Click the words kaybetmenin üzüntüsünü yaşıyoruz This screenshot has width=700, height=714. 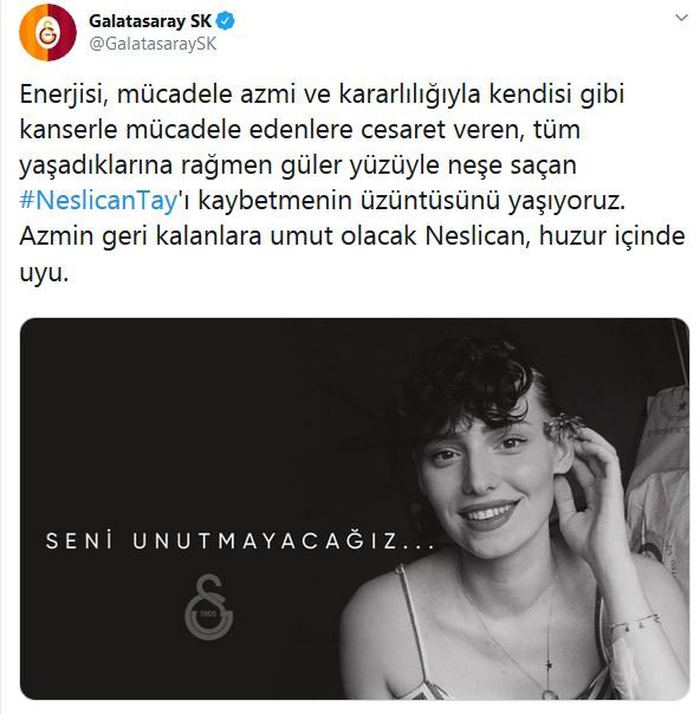(412, 201)
